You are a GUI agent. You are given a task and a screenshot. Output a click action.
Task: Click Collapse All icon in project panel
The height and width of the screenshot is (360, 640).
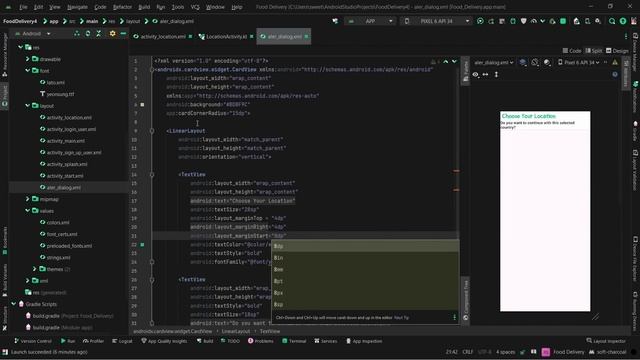click(98, 33)
